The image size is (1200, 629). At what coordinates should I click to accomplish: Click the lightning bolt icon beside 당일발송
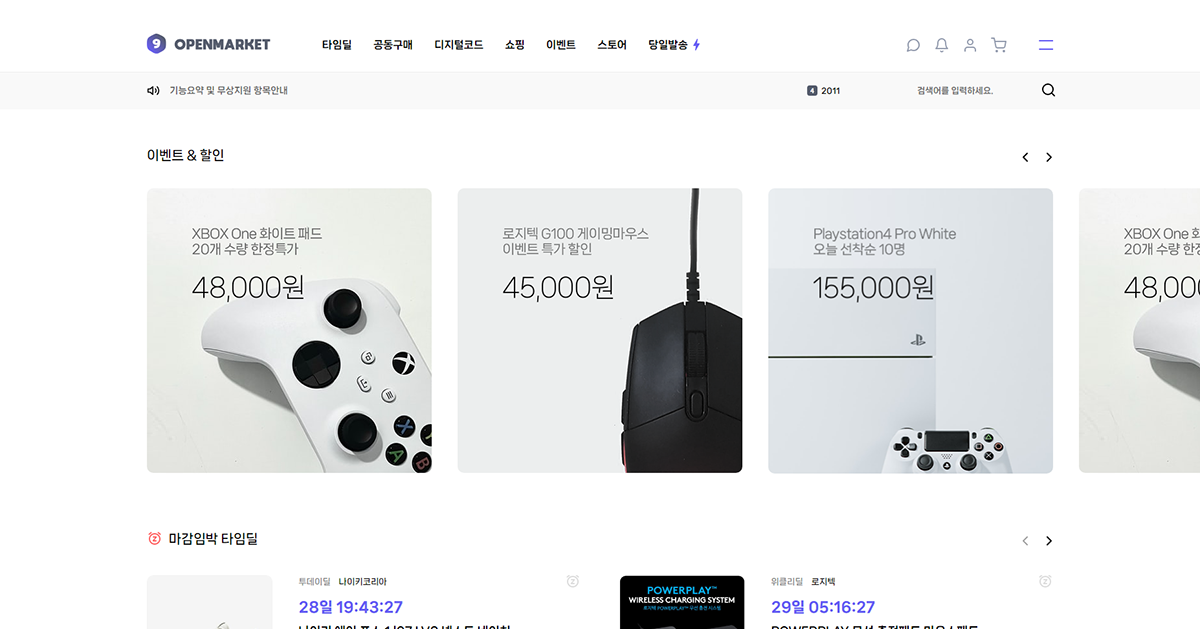(x=697, y=45)
